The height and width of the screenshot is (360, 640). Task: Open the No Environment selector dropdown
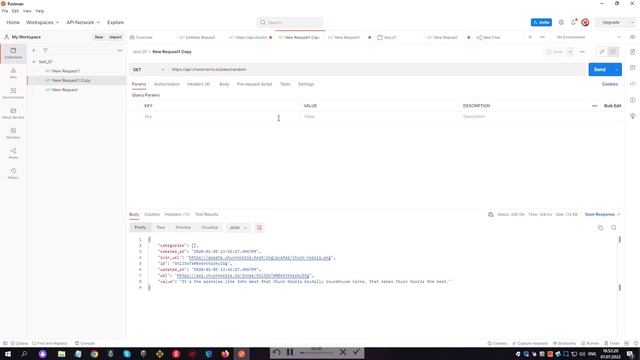pos(589,37)
